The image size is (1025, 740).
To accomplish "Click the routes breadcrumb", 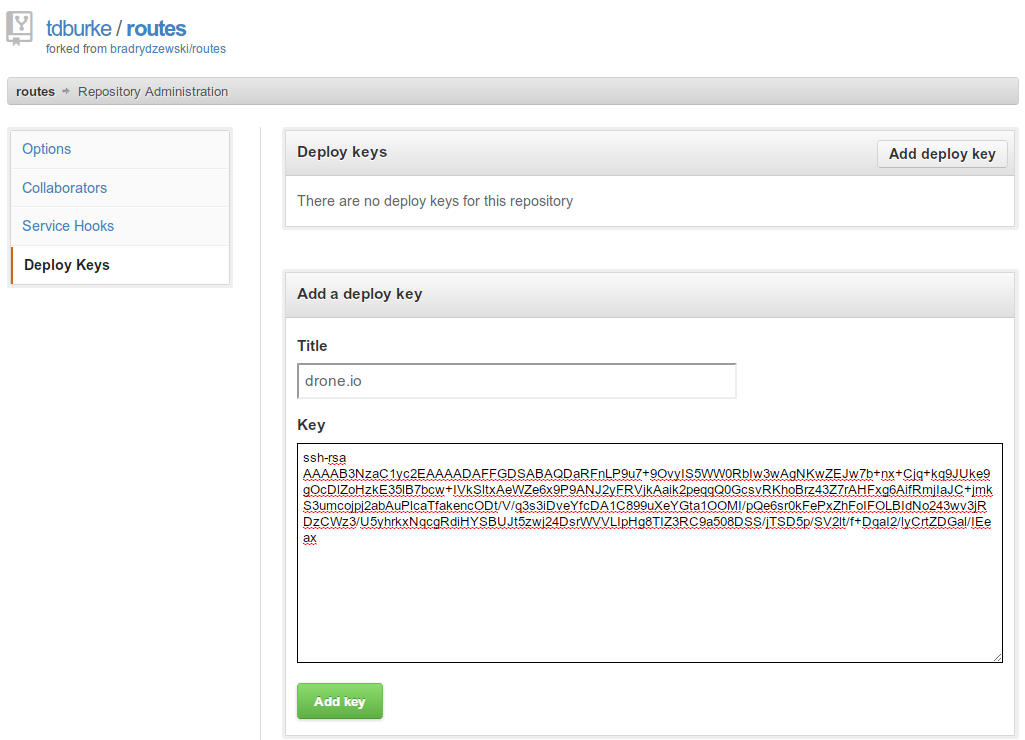I will [x=36, y=92].
